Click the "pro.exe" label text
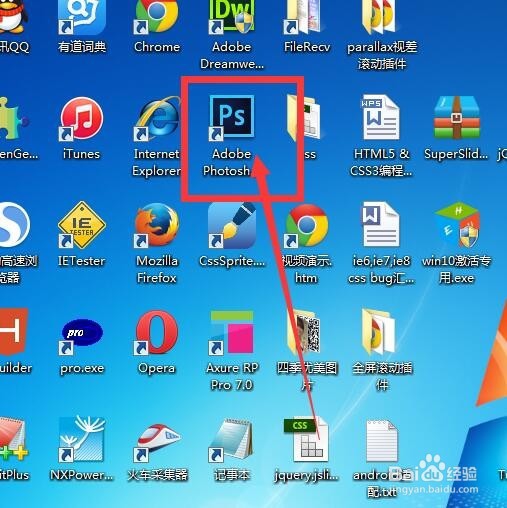The width and height of the screenshot is (507, 508). click(82, 368)
